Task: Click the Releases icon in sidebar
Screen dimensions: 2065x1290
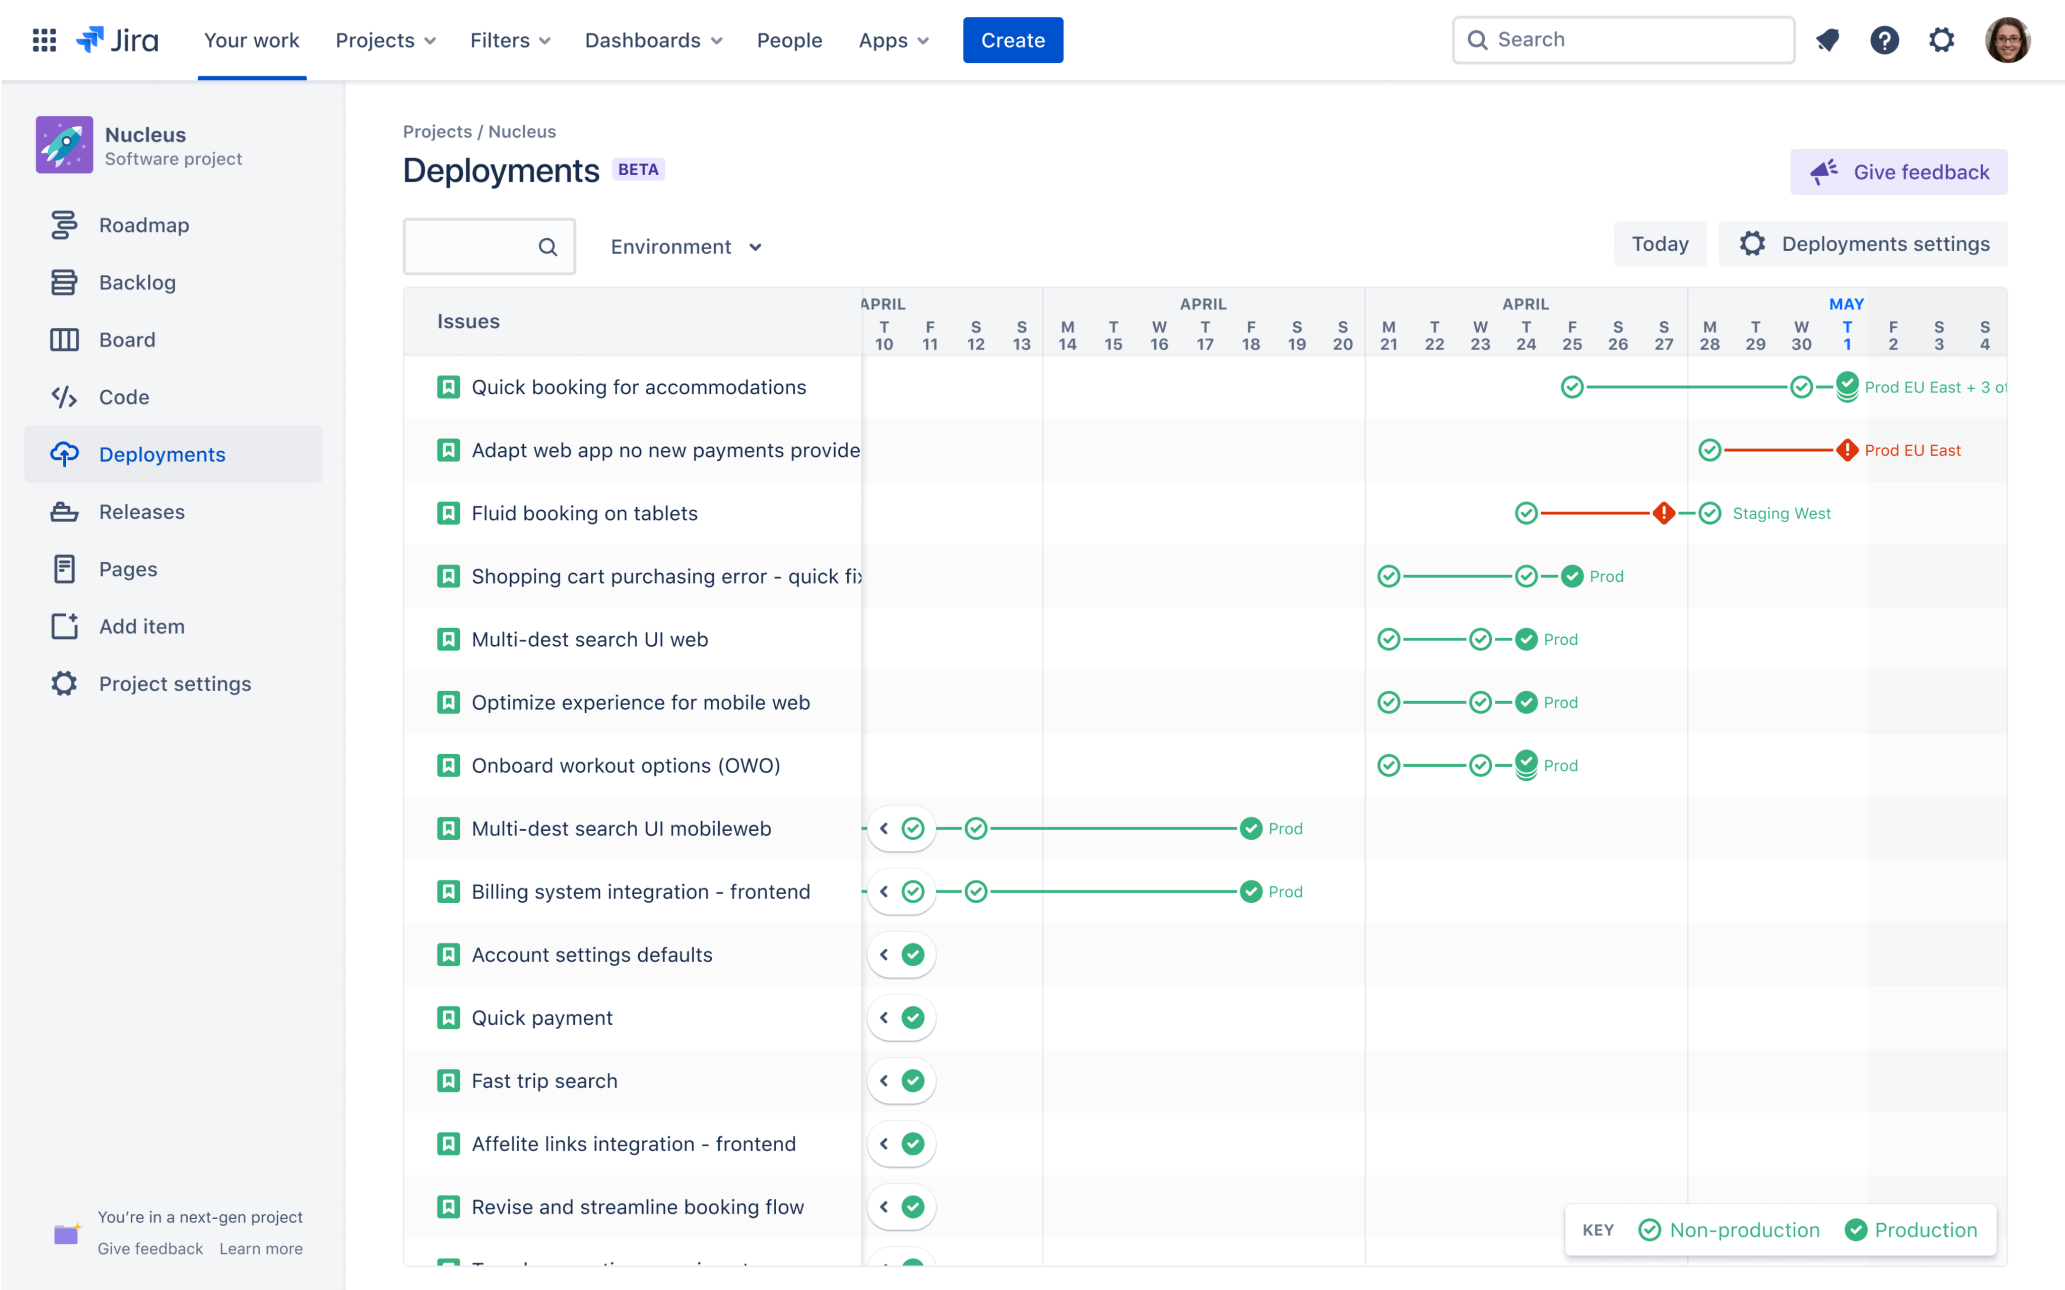Action: [61, 511]
